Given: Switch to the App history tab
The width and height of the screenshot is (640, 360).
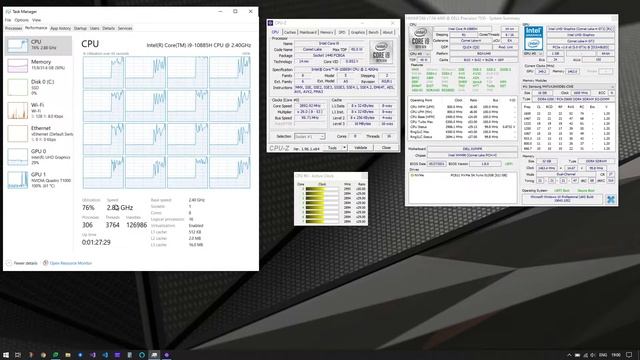Looking at the screenshot, I should pos(60,28).
